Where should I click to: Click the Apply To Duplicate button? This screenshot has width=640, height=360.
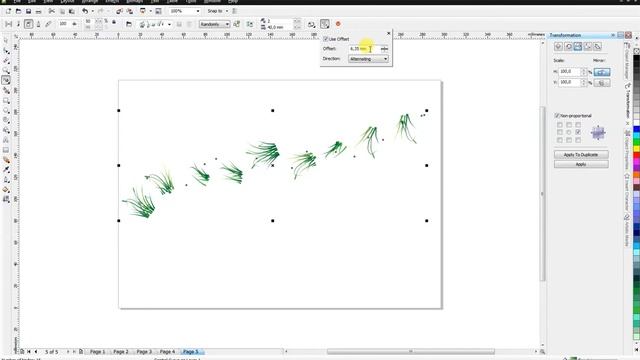[581, 155]
